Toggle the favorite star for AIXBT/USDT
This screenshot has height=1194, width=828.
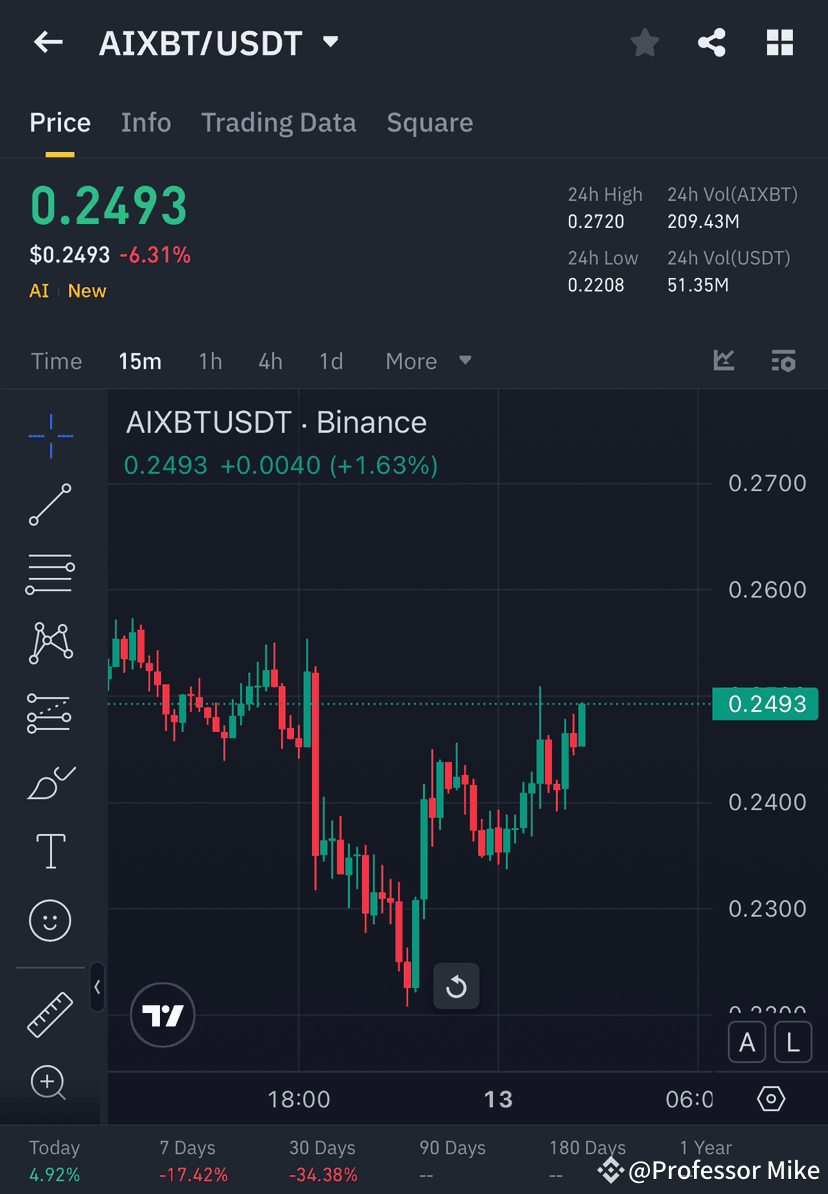(644, 42)
